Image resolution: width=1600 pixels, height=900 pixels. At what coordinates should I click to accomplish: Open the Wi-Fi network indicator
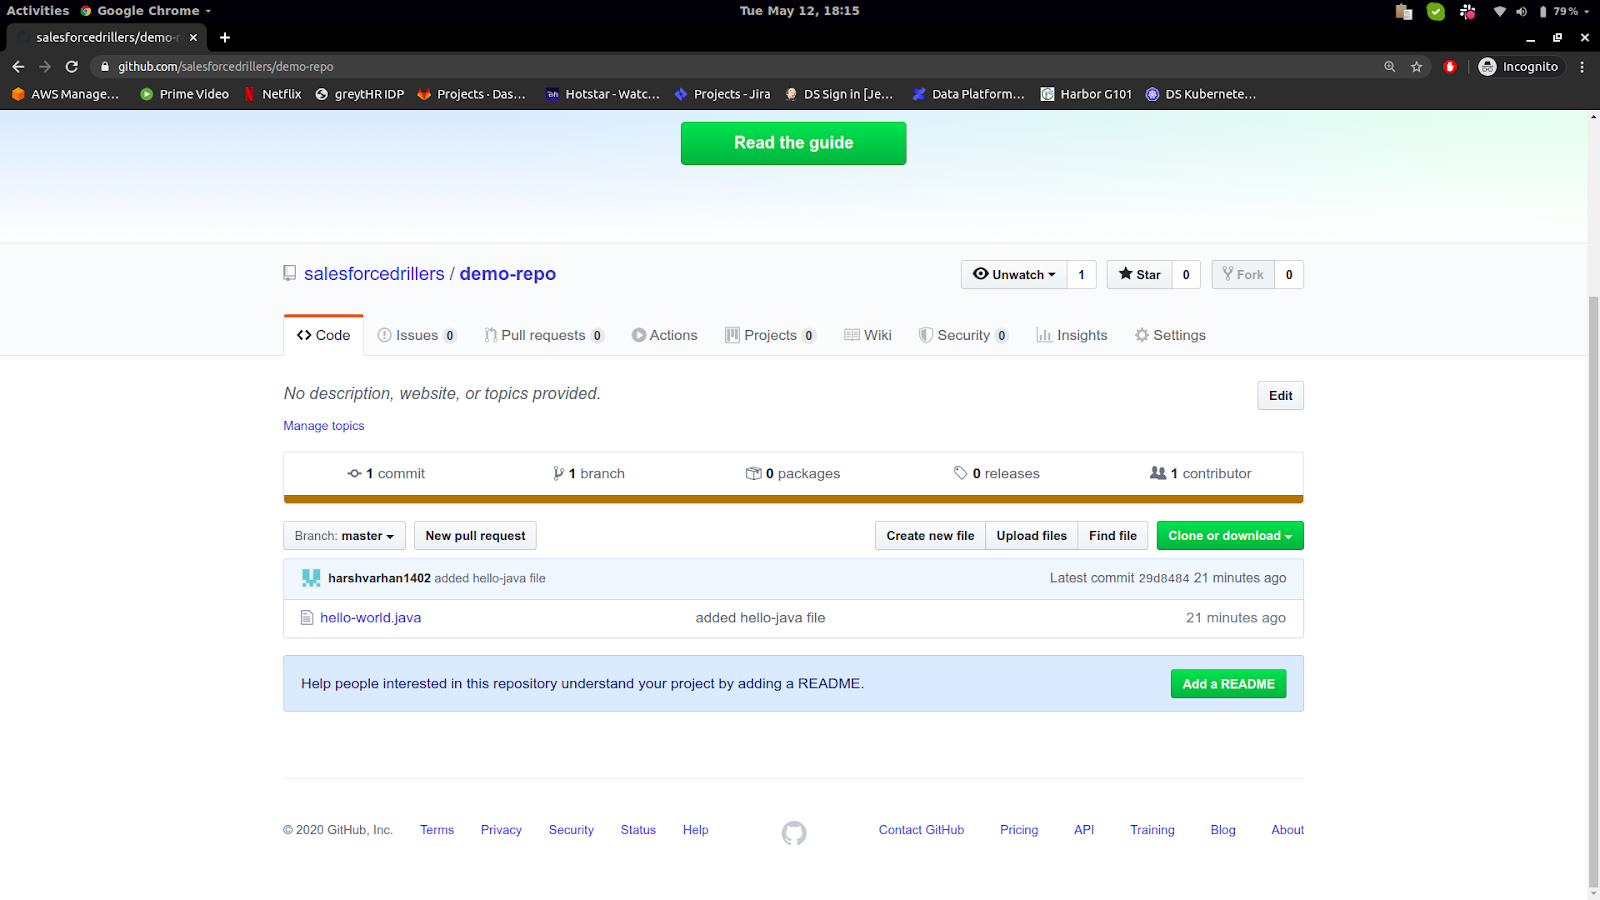[x=1499, y=11]
